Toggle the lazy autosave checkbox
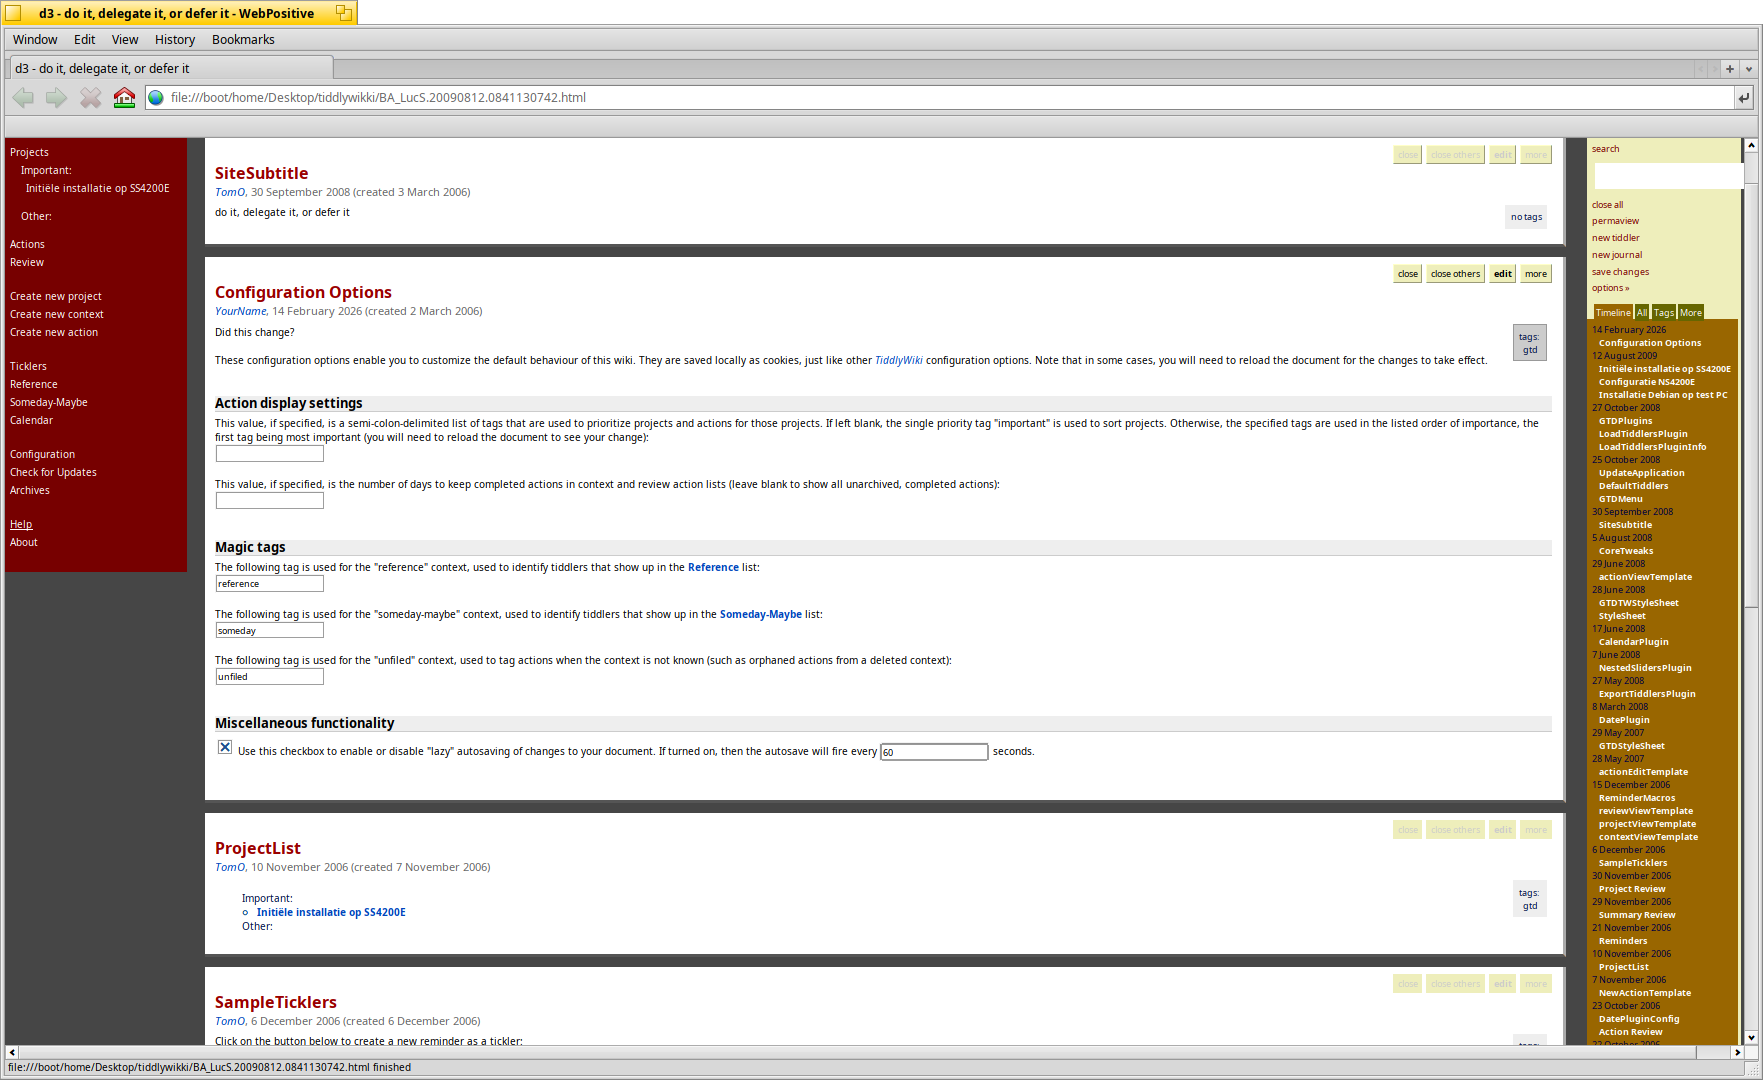This screenshot has width=1763, height=1080. point(225,748)
